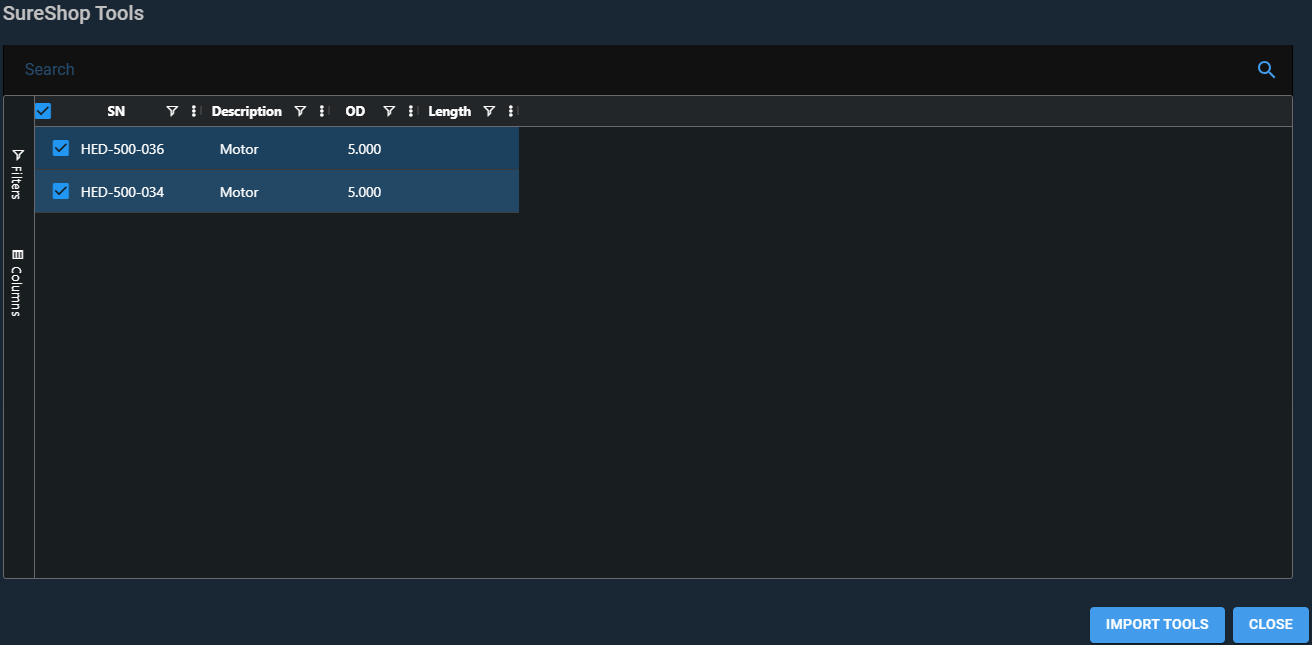Open the Description column filter icon
This screenshot has width=1312, height=645.
pos(300,111)
